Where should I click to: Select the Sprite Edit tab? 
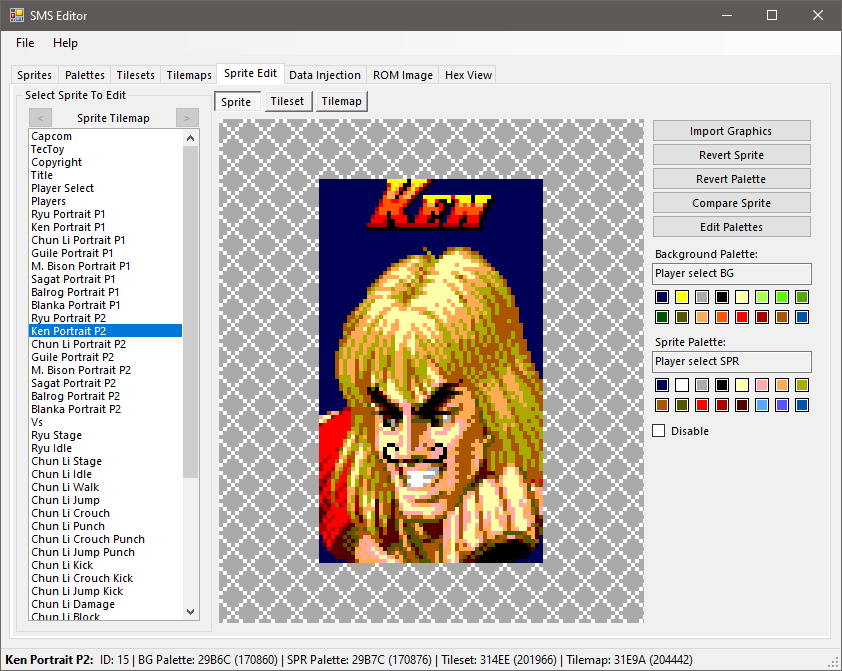(250, 74)
